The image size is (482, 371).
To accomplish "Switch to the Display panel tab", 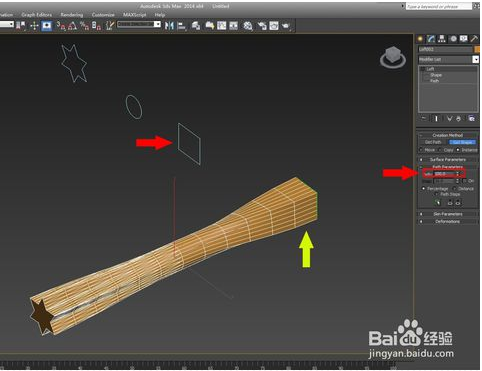I will click(x=464, y=39).
